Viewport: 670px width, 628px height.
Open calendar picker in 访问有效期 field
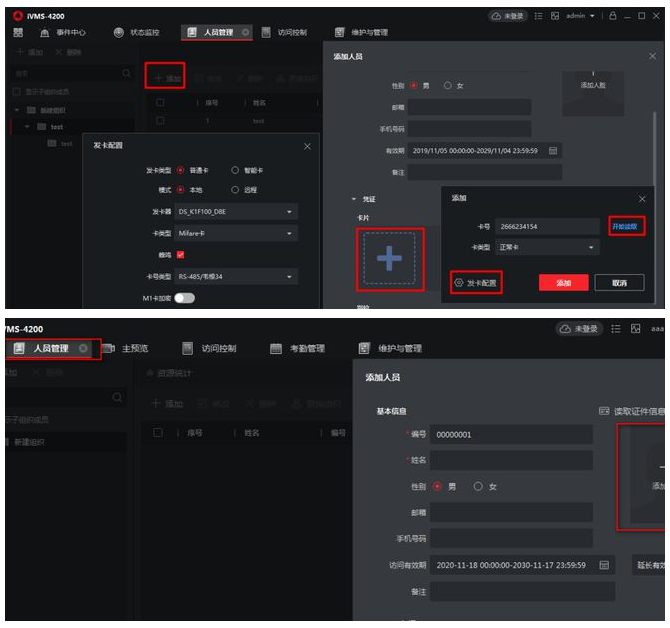tap(604, 565)
